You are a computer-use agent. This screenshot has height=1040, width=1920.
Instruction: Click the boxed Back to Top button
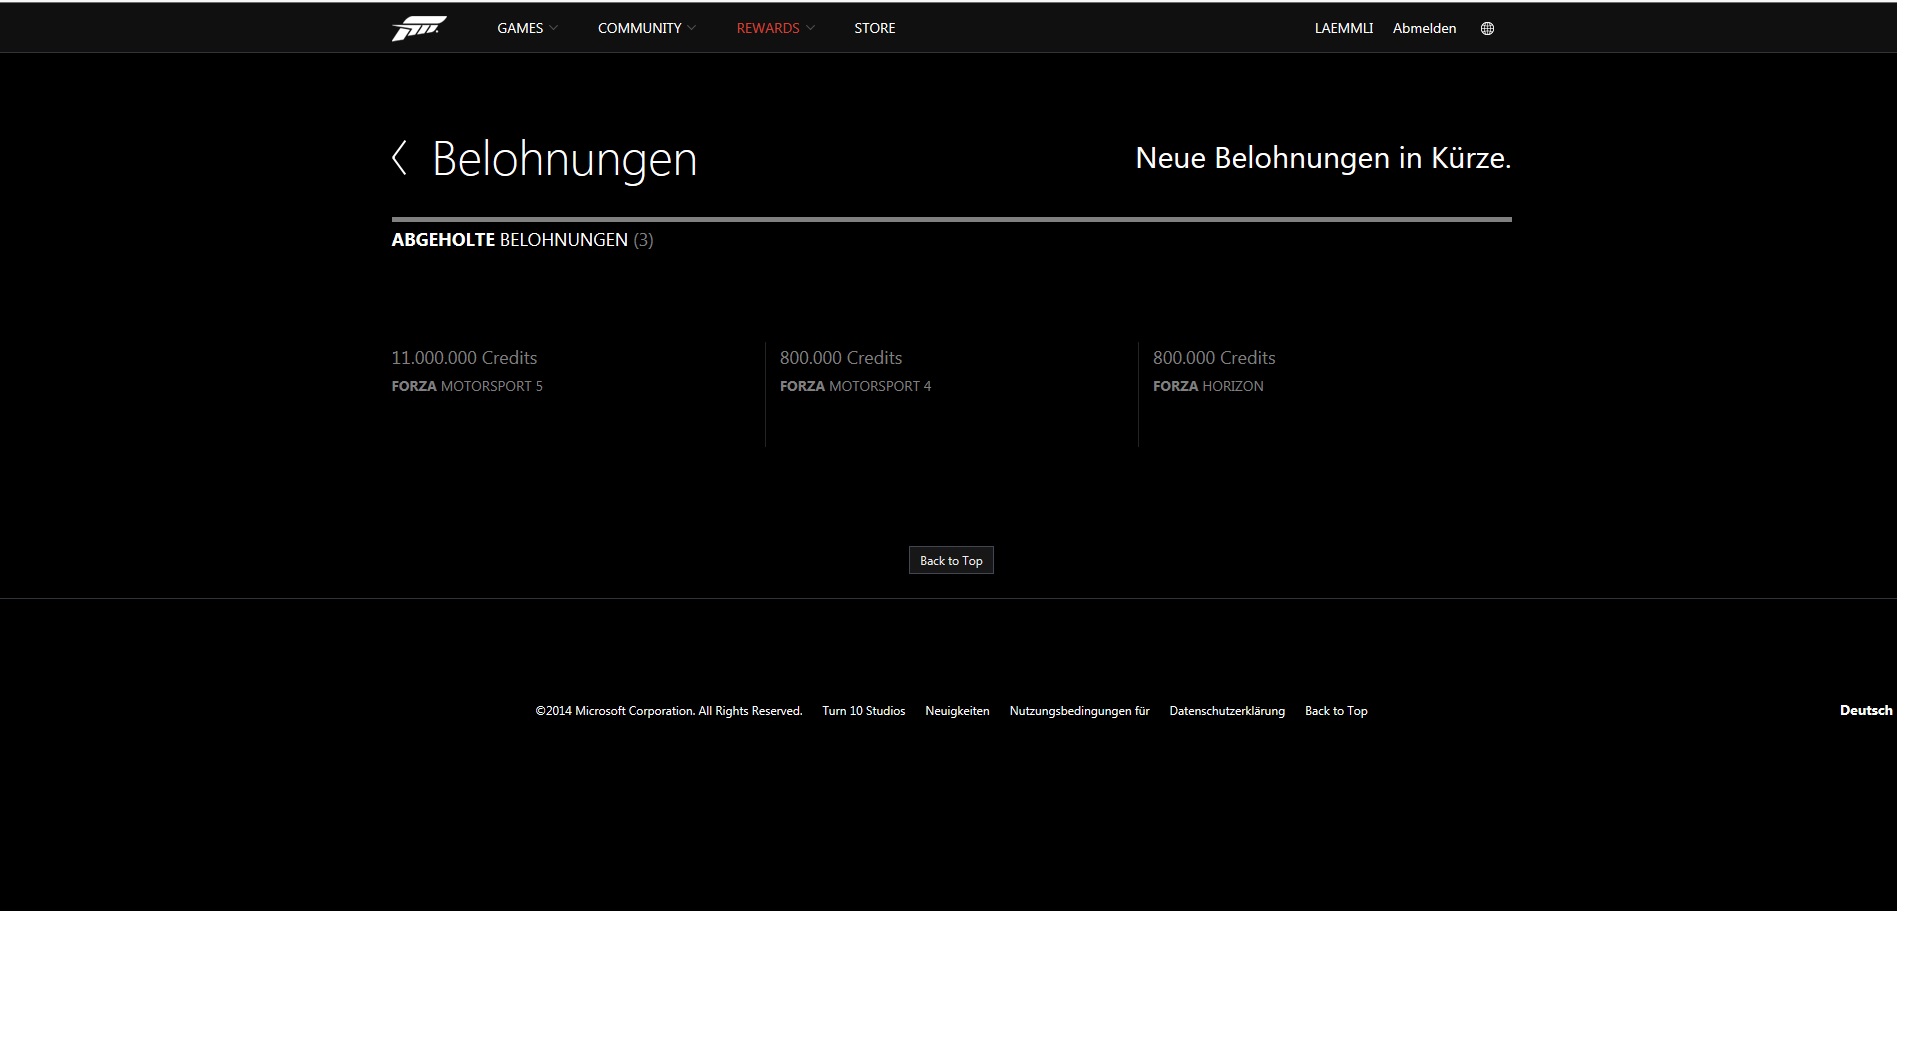[951, 560]
